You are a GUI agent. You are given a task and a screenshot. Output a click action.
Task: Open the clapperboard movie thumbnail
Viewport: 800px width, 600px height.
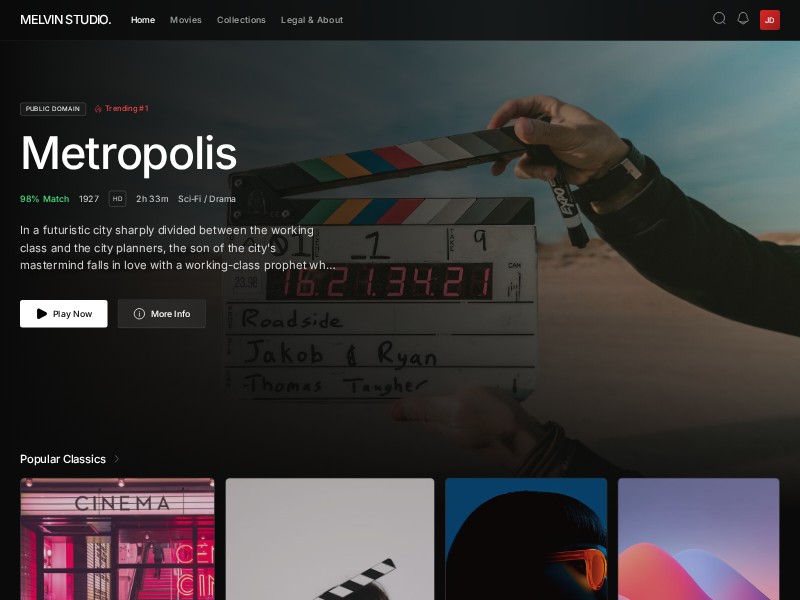click(330, 539)
